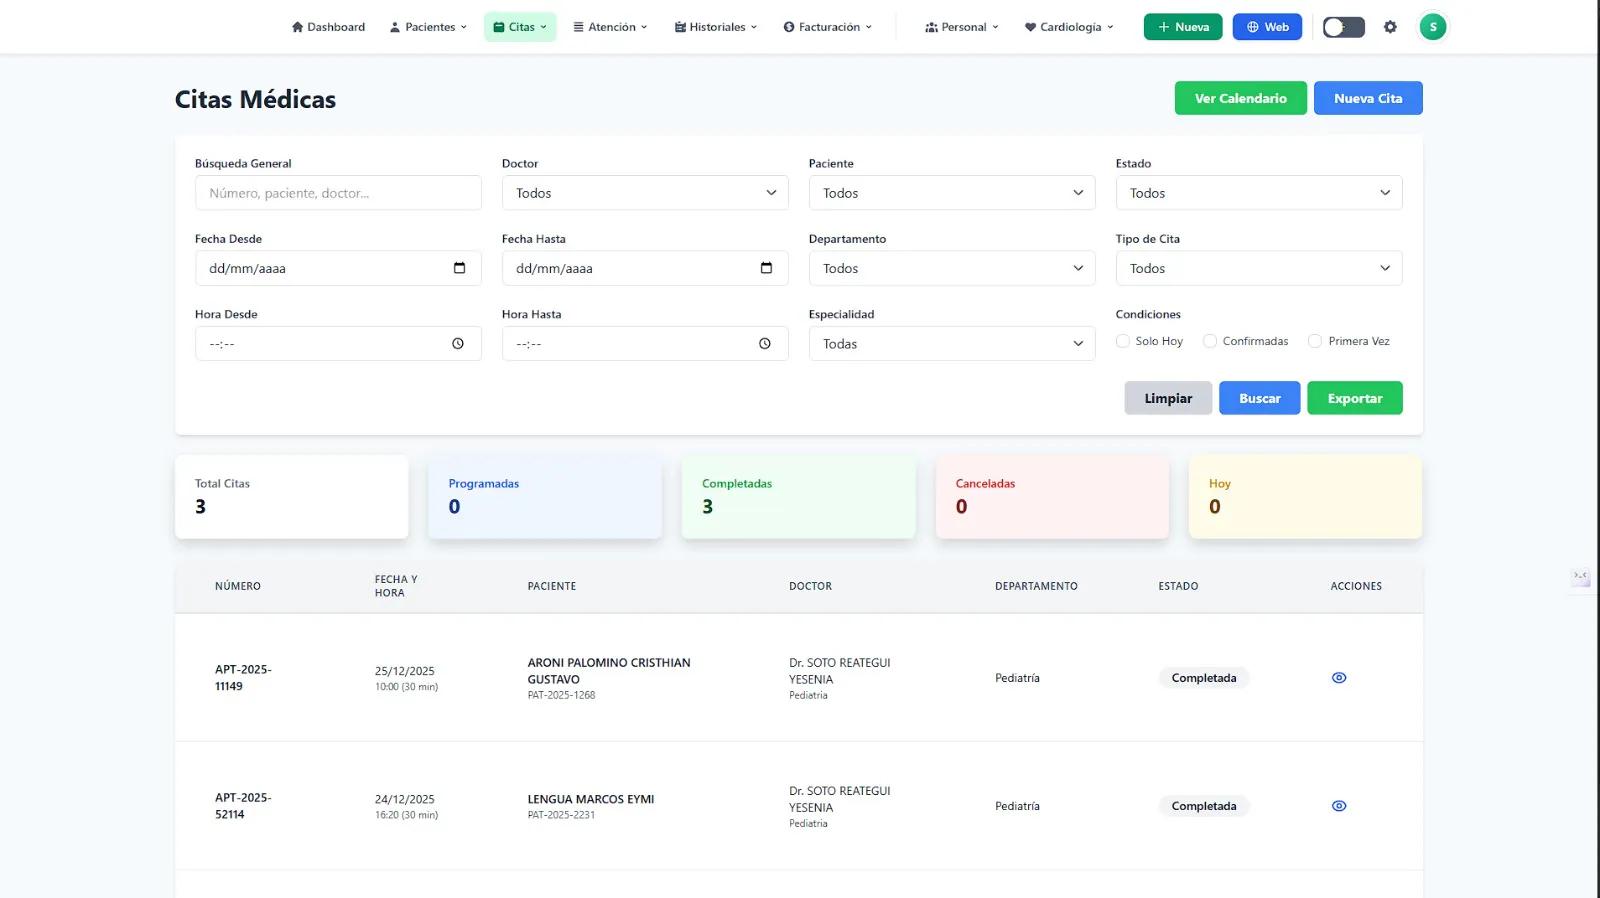This screenshot has height=898, width=1600.
Task: Expand the Doctor filter dropdown
Action: tap(645, 193)
